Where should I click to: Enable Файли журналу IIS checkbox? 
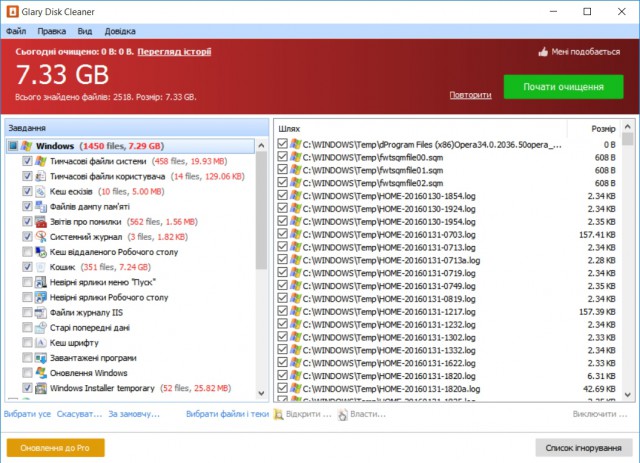[x=27, y=312]
